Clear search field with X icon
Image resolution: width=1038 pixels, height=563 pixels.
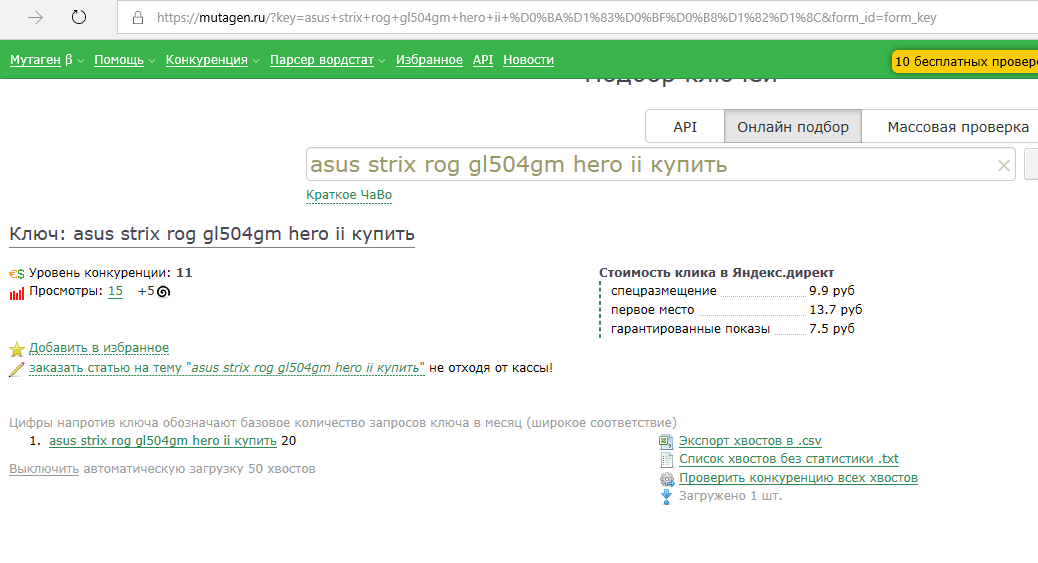tap(1004, 166)
